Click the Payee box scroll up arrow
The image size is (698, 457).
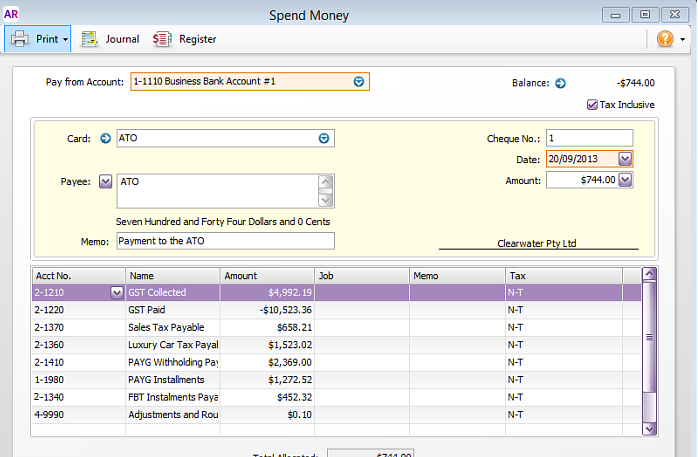coord(326,181)
